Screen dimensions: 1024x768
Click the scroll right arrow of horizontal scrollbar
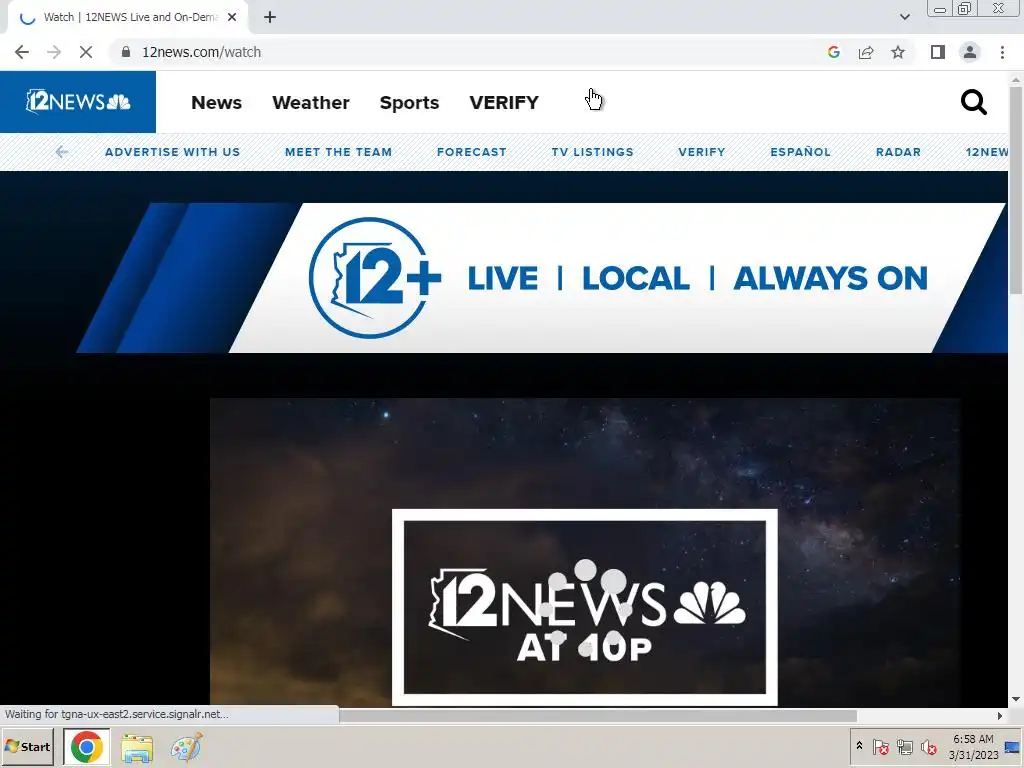pos(1000,716)
